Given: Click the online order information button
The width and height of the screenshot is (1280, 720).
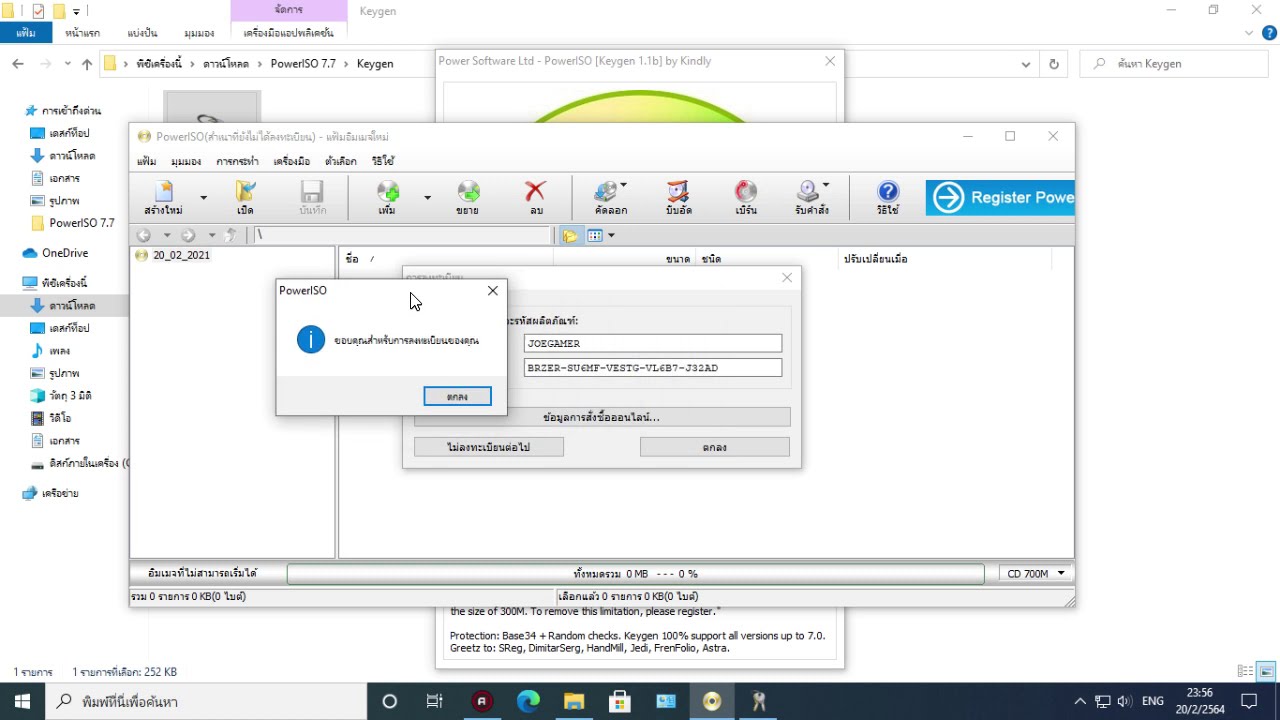Looking at the screenshot, I should (x=602, y=417).
